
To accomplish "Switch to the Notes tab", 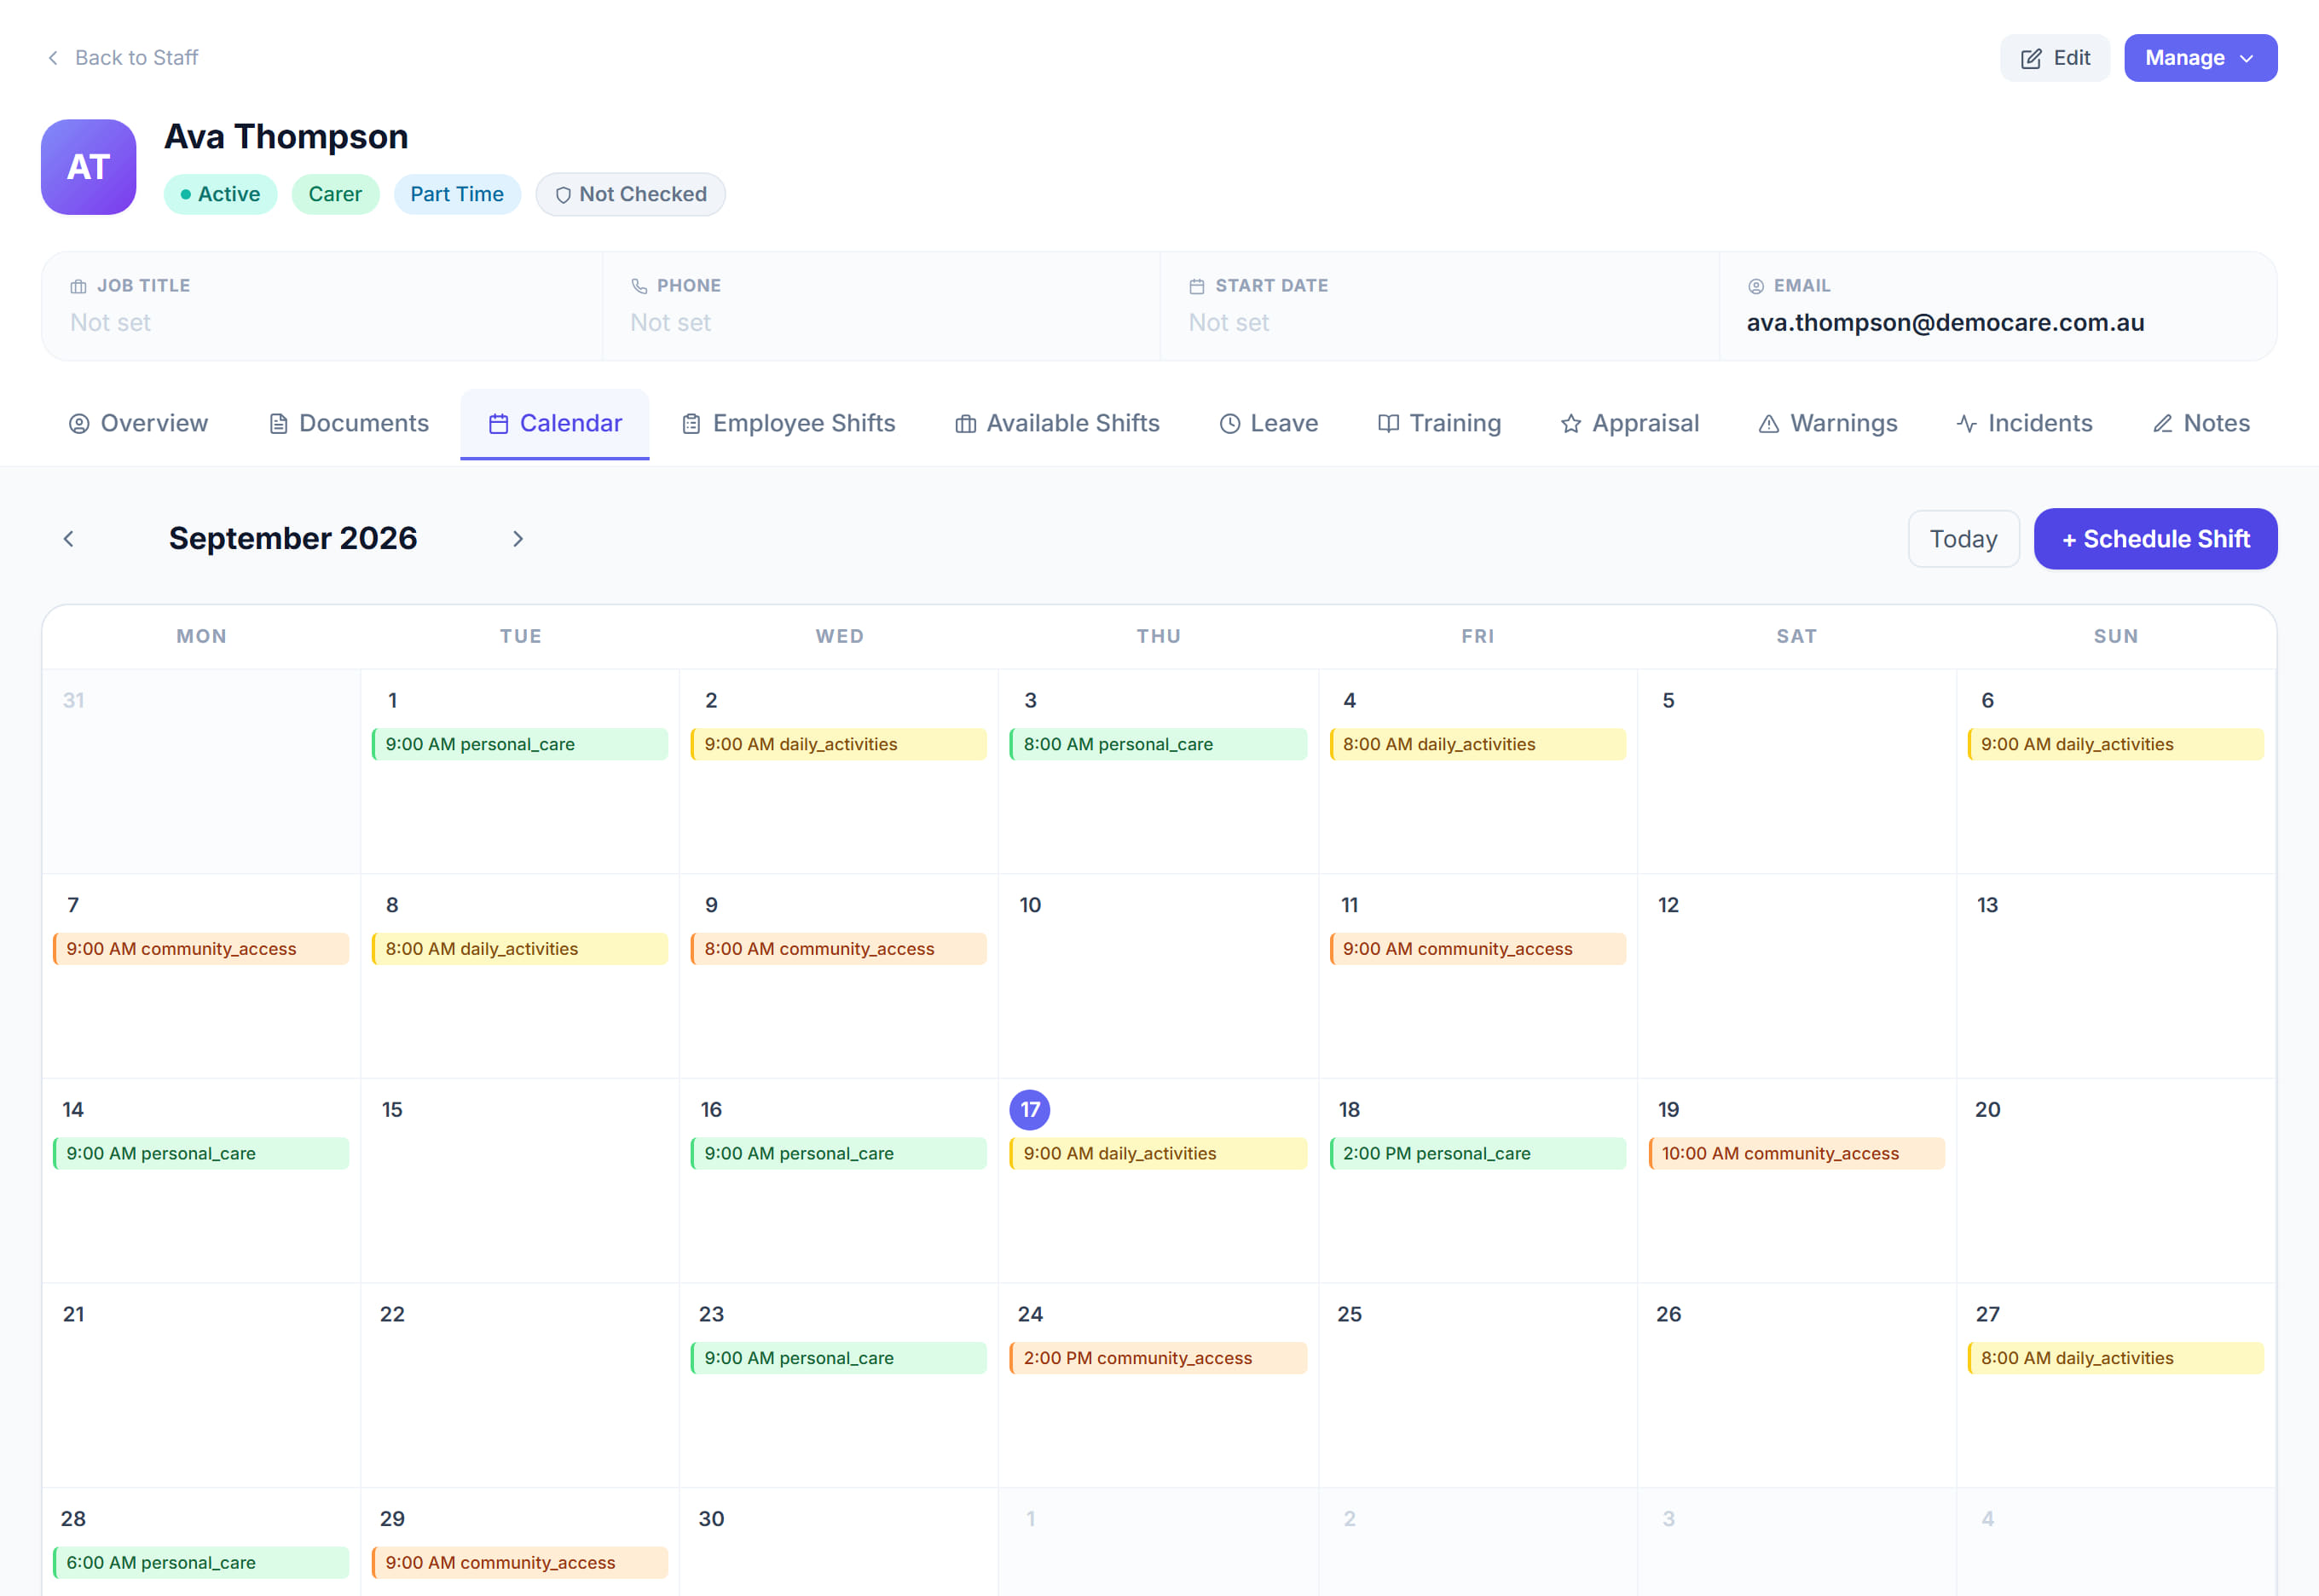I will (x=2200, y=424).
